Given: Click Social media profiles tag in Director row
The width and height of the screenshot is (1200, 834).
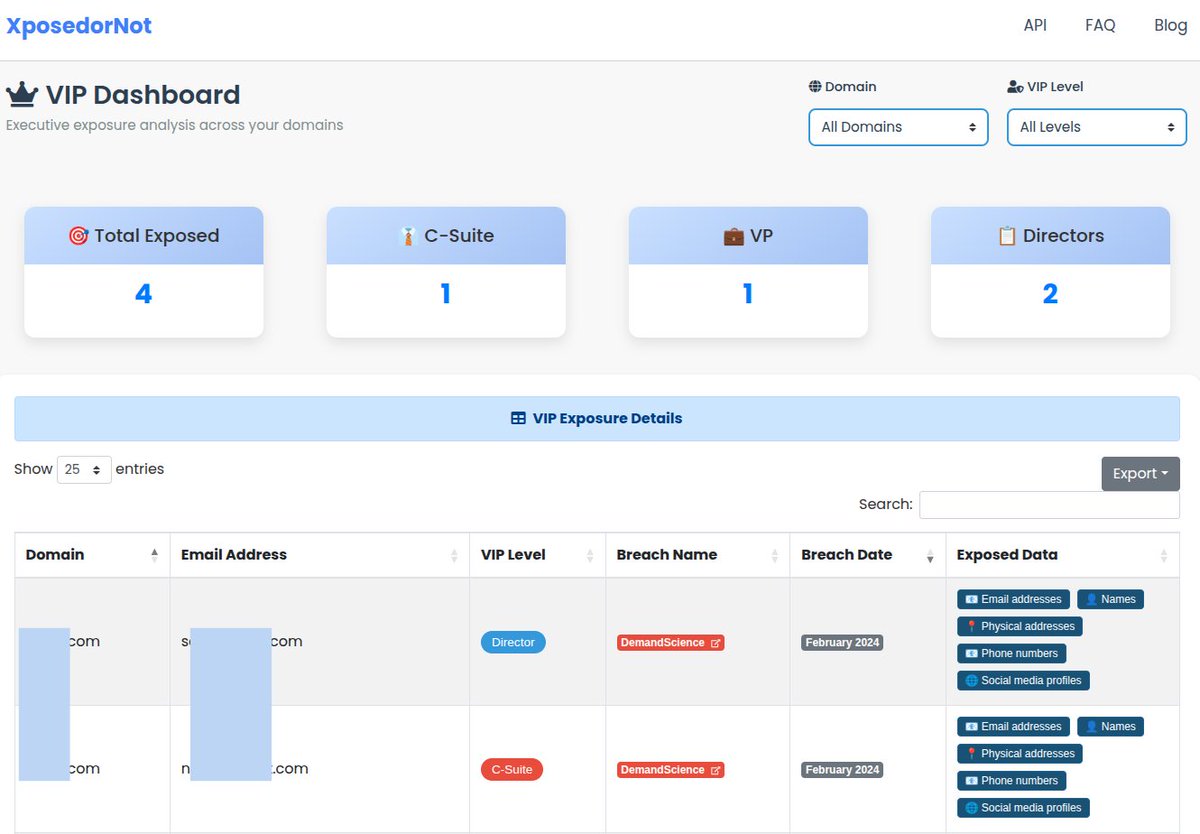Looking at the screenshot, I should point(1023,680).
